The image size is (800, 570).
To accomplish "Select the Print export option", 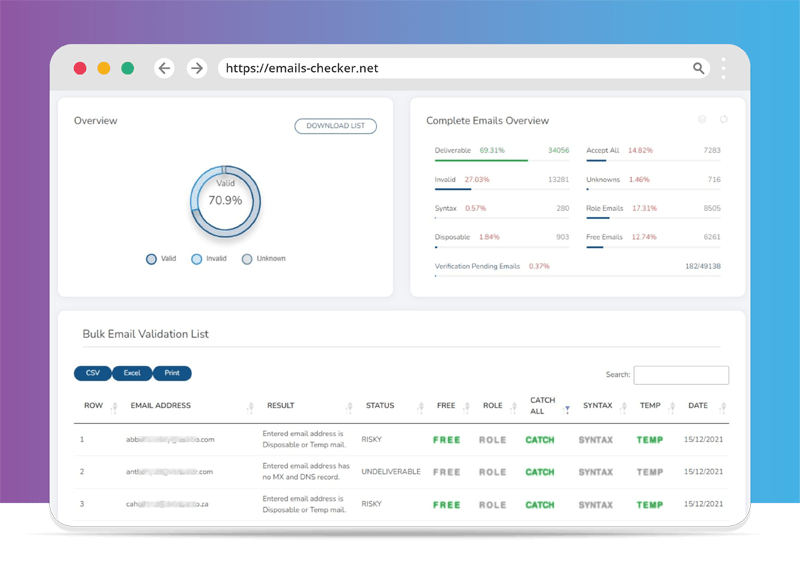I will (x=172, y=373).
